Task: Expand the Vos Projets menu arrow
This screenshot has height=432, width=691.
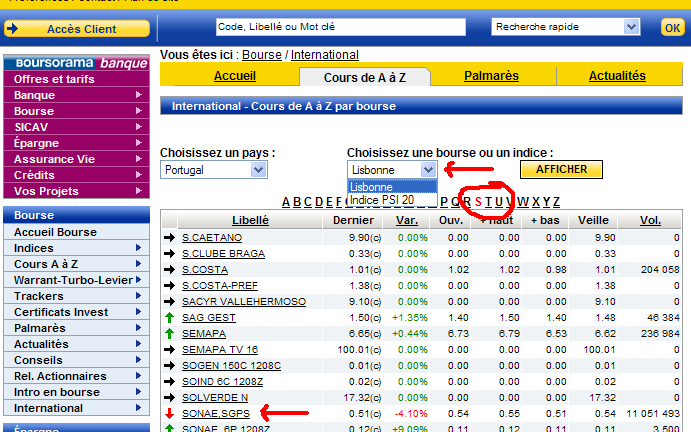Action: point(138,191)
